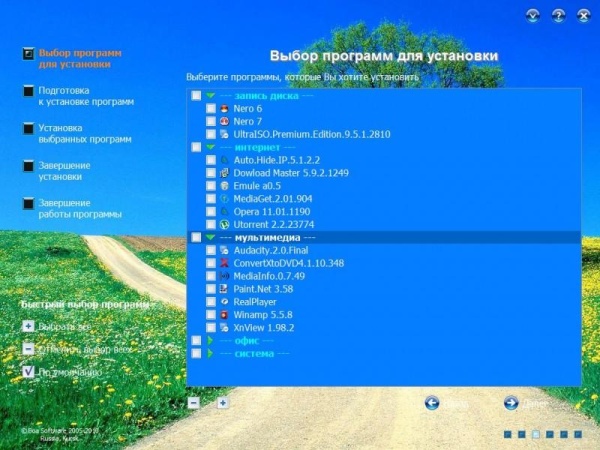Select the Paint.Net 3.58 row text

(263, 289)
